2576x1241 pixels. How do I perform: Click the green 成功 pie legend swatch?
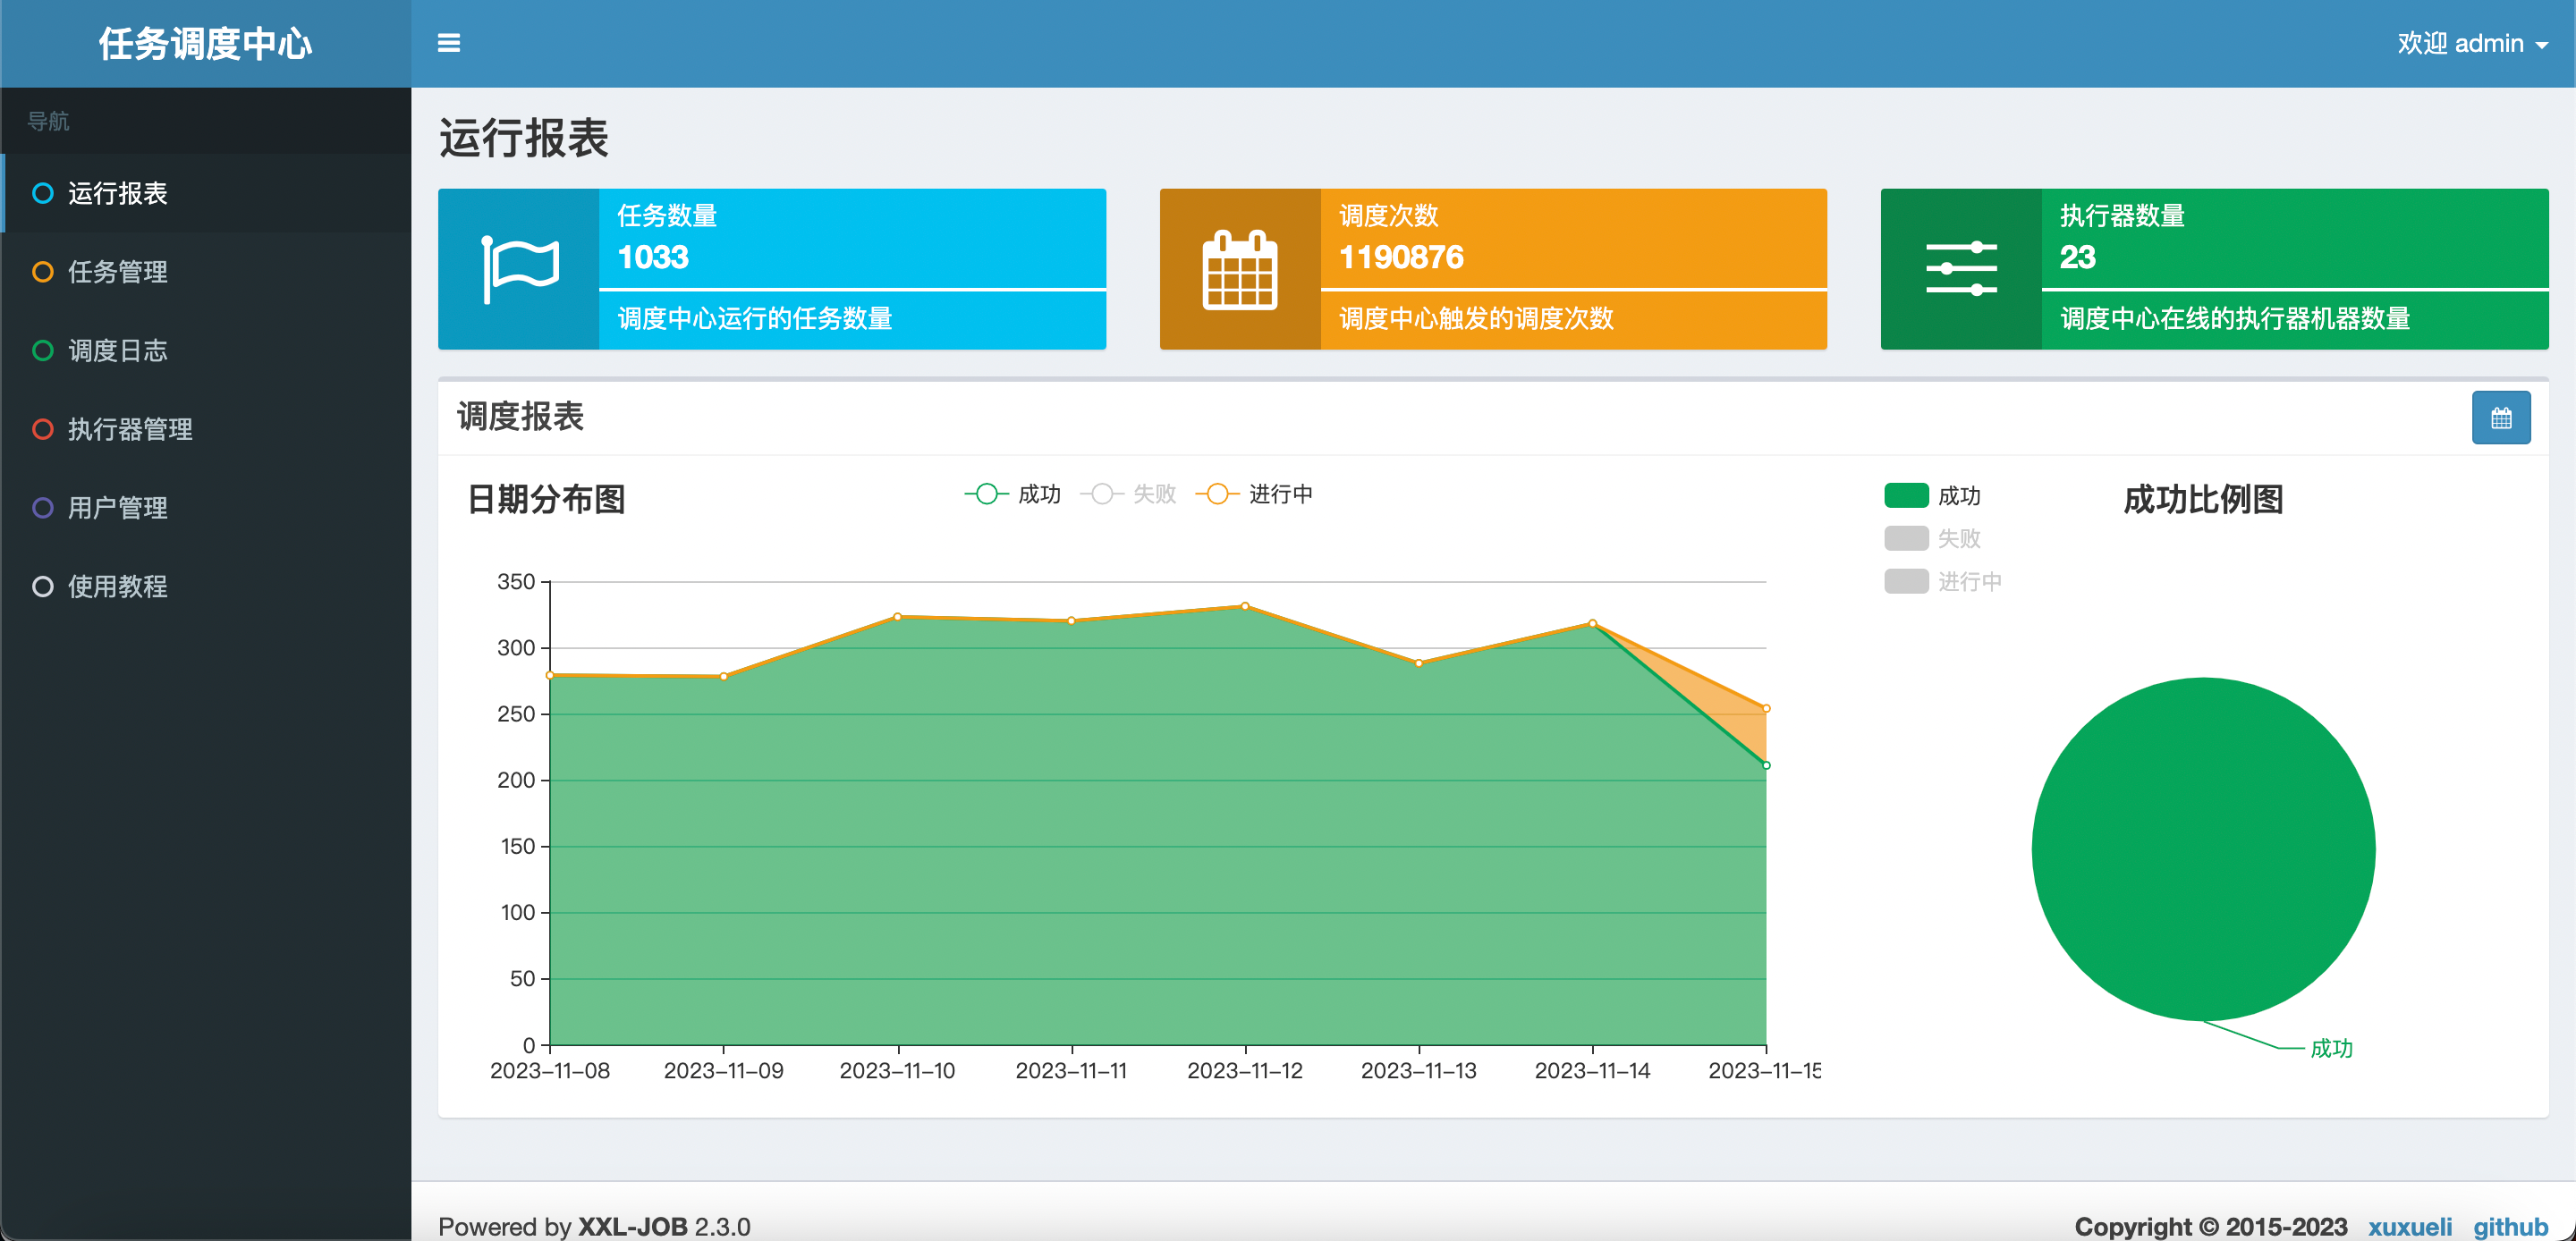[x=1905, y=496]
